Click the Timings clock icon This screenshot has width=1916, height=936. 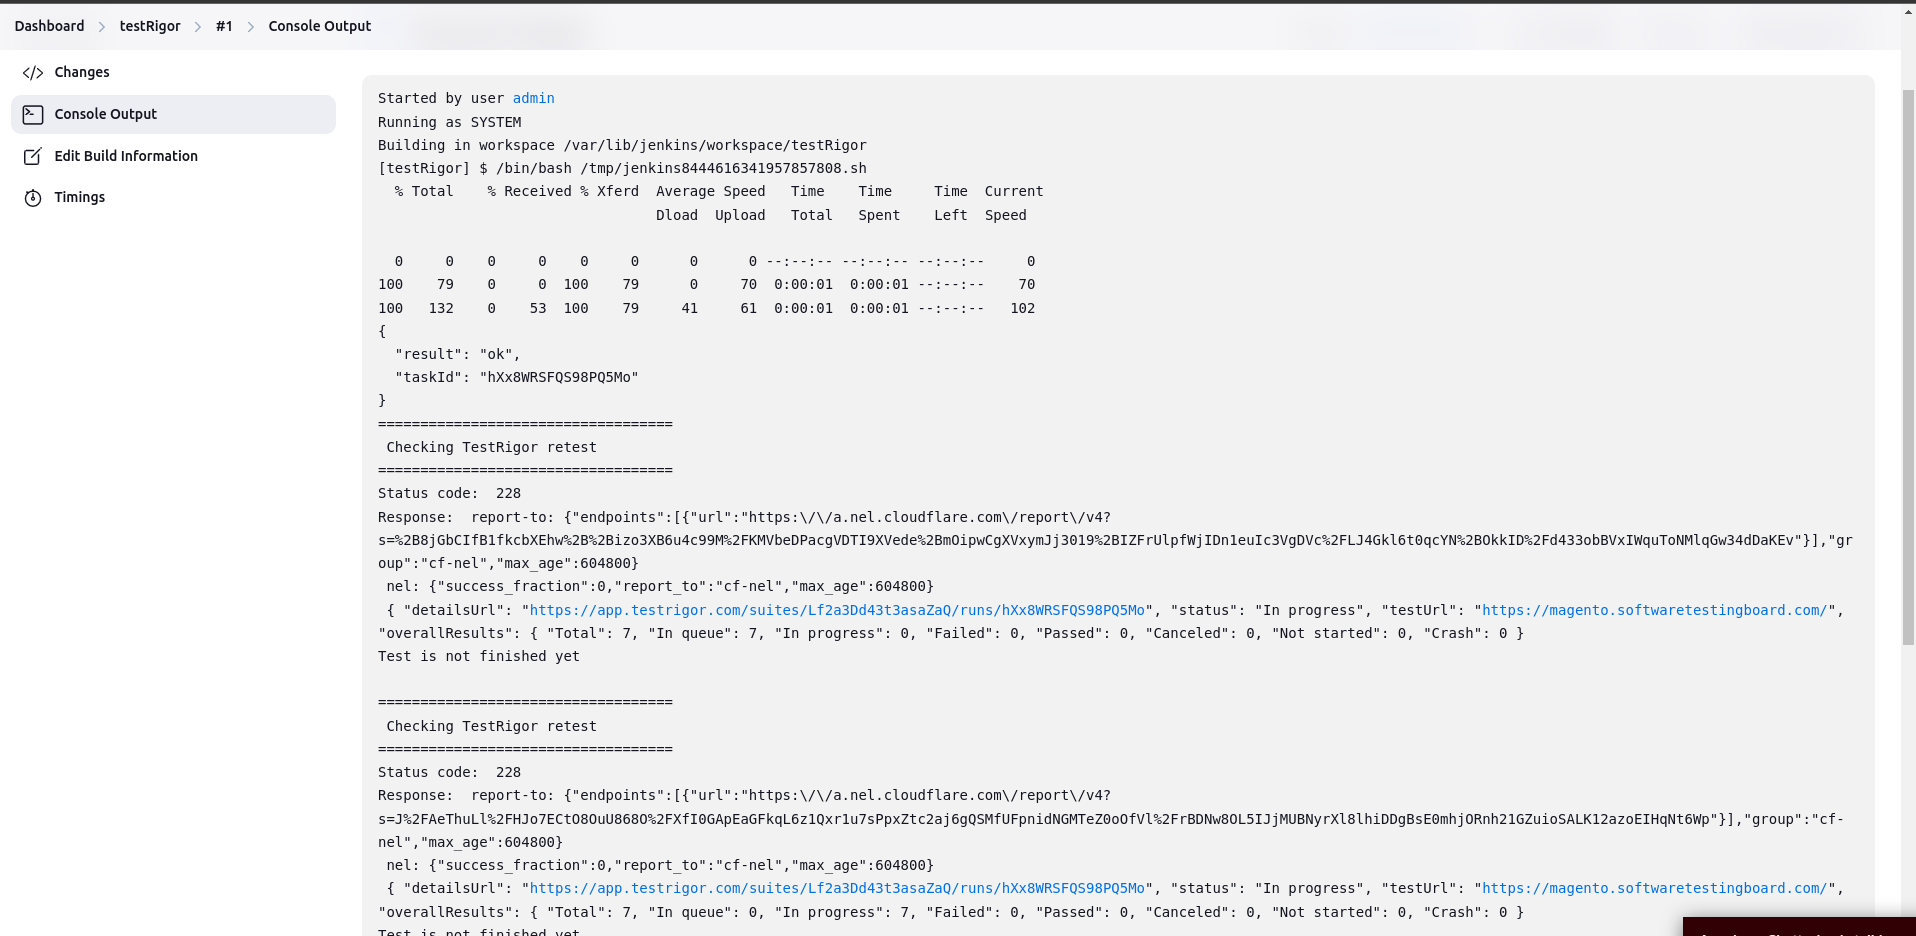(33, 198)
